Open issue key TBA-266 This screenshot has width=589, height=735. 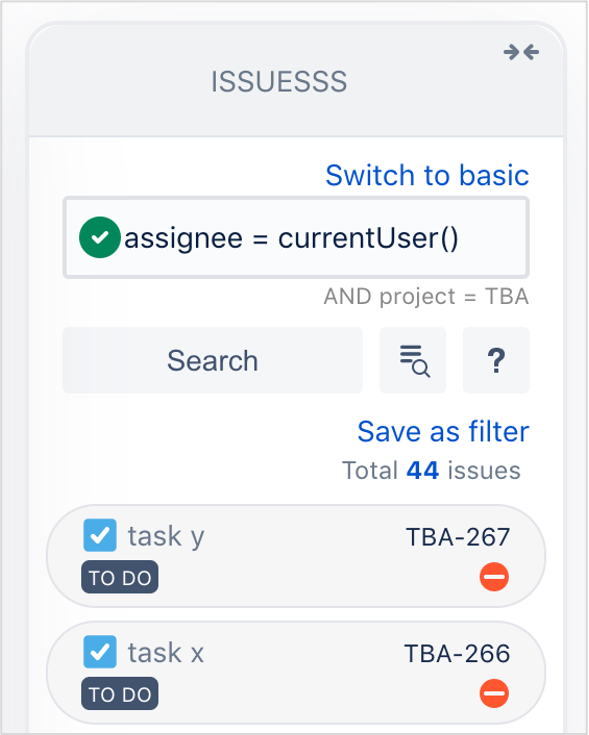point(457,653)
